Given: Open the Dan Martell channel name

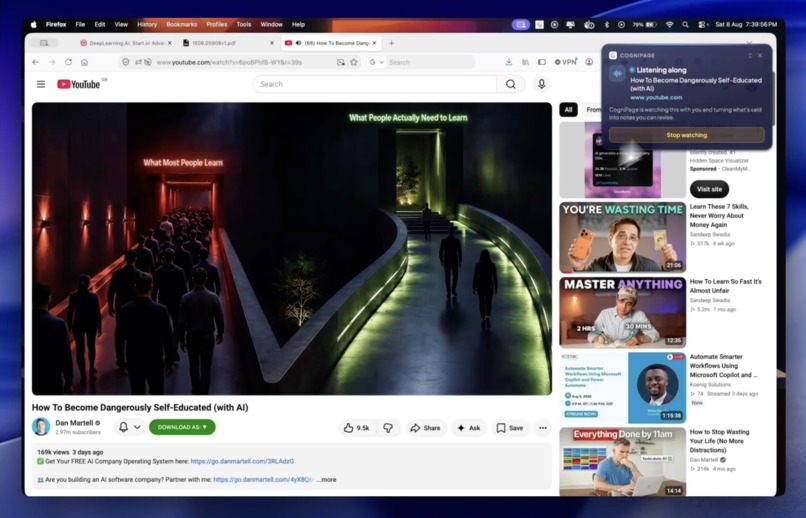Looking at the screenshot, I should tap(74, 423).
